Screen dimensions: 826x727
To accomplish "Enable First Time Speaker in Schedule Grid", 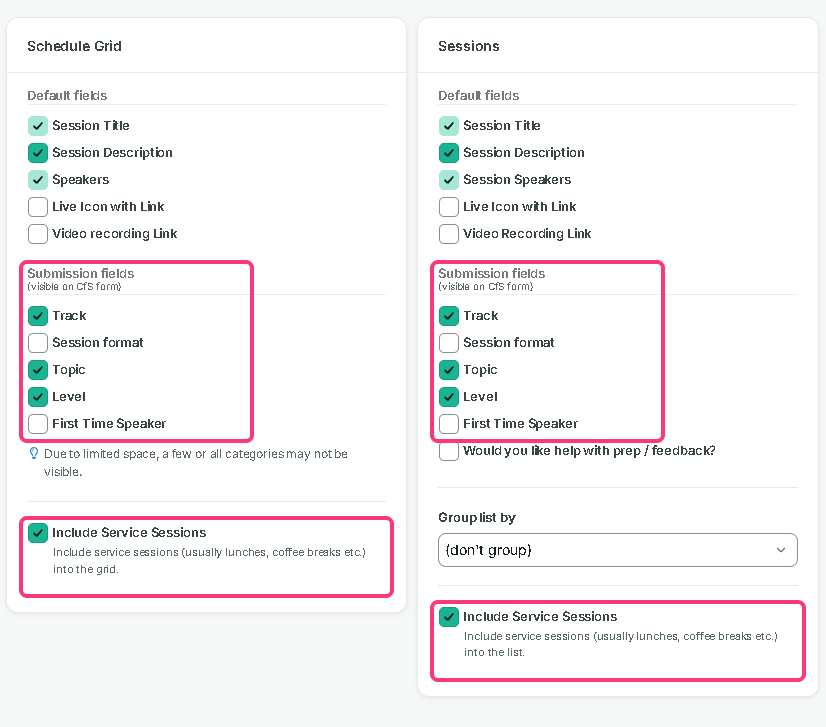I will pyautogui.click(x=38, y=424).
